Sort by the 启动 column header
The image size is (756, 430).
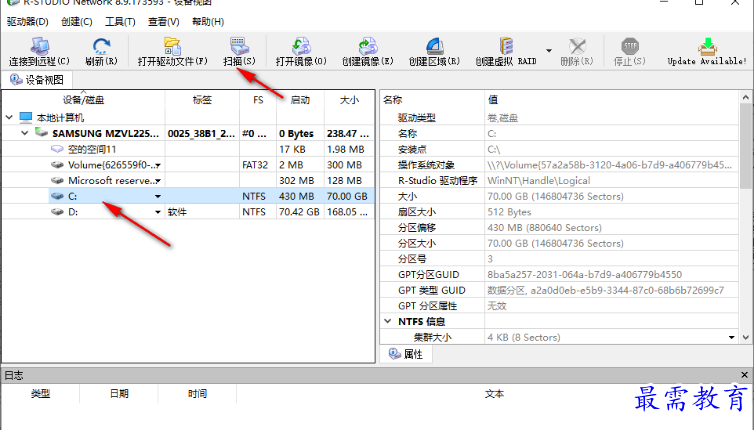point(300,100)
